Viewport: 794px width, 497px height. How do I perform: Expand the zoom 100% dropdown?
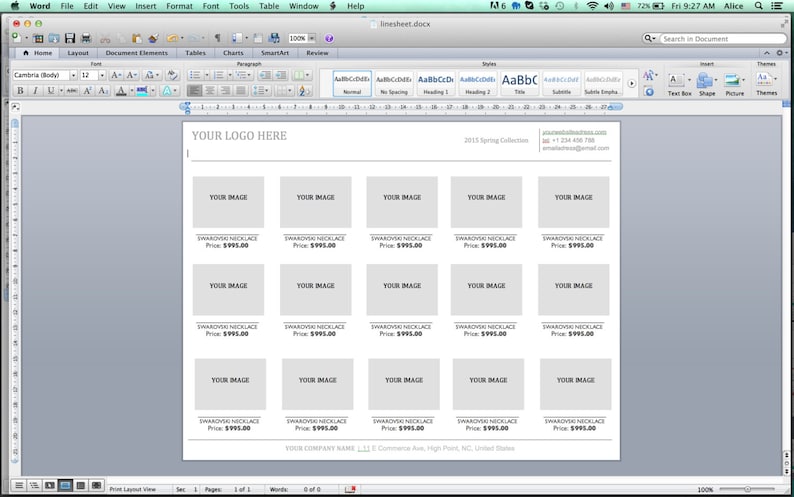(x=312, y=39)
